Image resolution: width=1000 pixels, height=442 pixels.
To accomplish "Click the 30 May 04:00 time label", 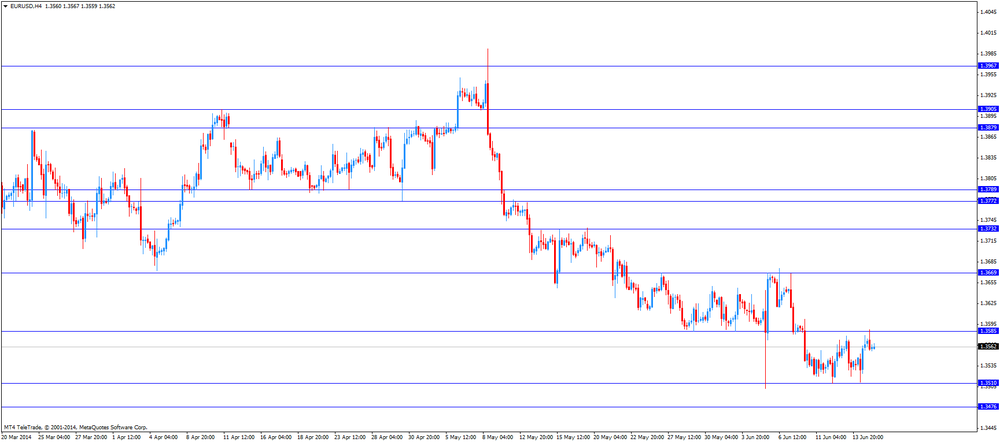I will [x=719, y=438].
